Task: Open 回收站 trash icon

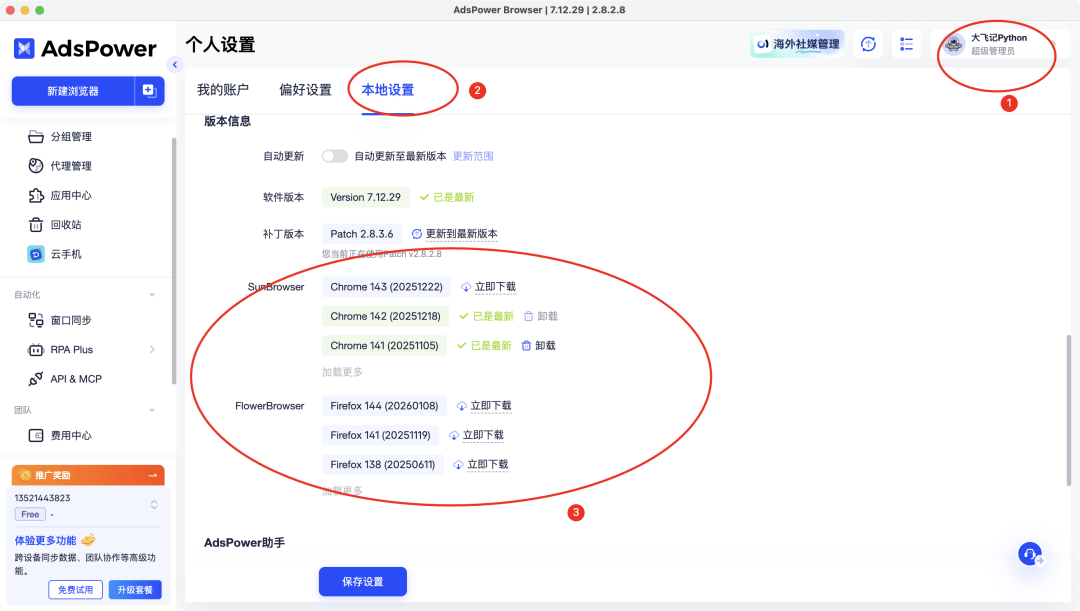Action: 36,225
